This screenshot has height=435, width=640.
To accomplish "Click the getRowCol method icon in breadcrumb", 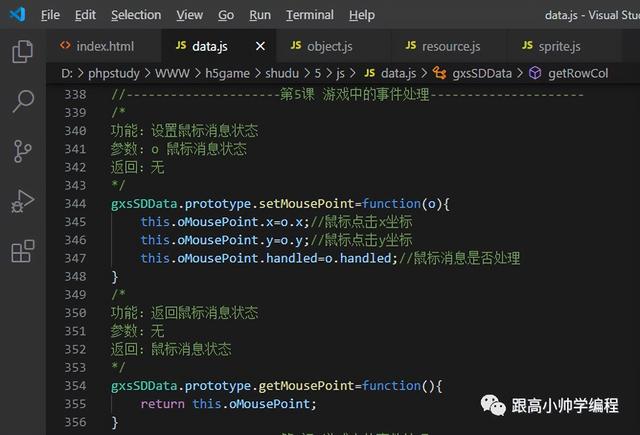I will (x=534, y=73).
